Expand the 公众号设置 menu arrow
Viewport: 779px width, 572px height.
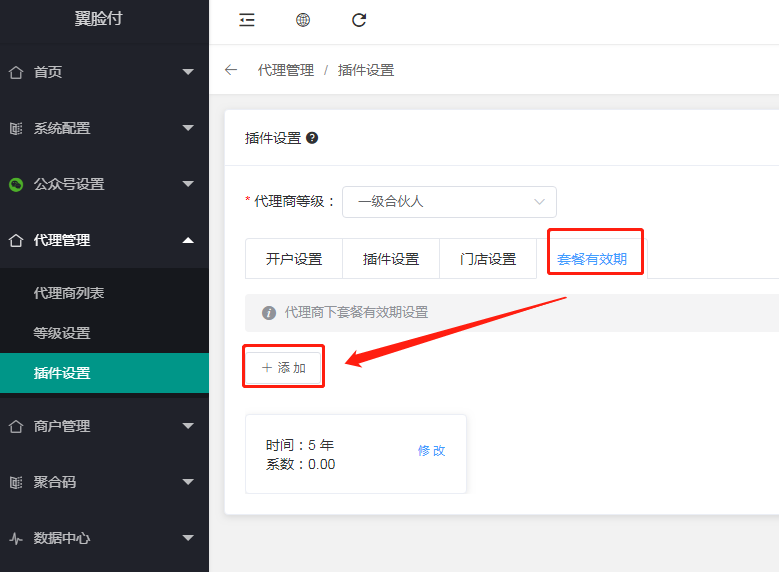[x=188, y=184]
